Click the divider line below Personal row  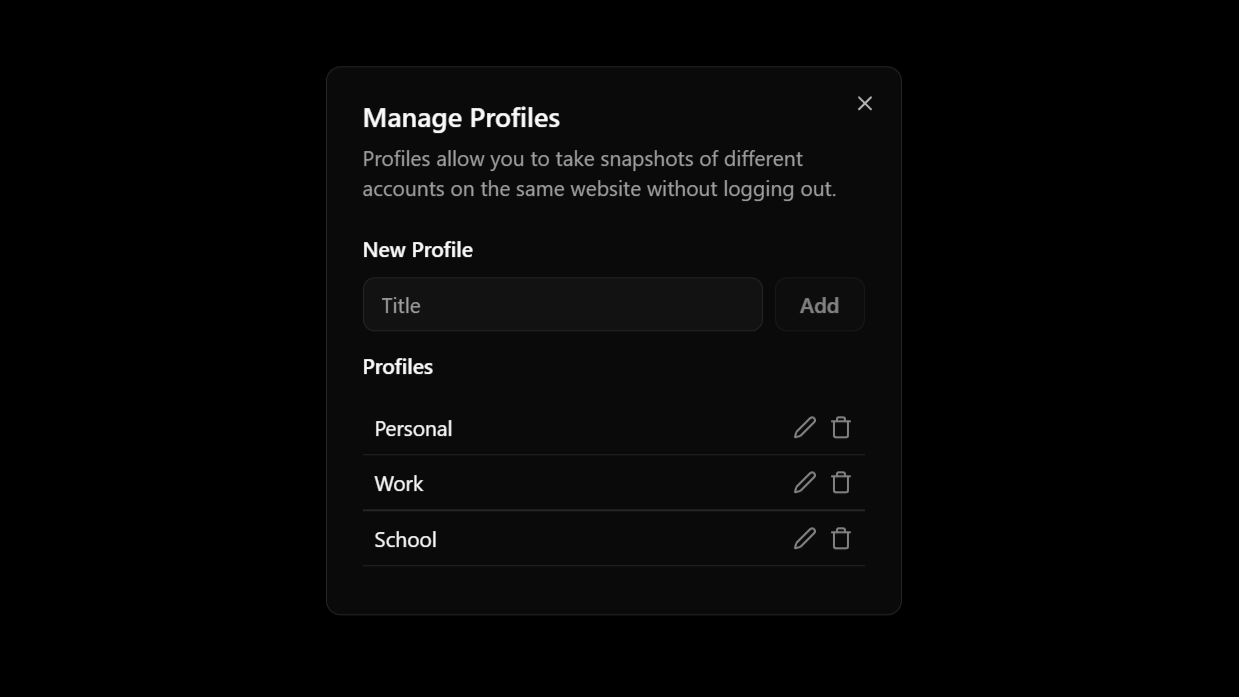[x=614, y=455]
